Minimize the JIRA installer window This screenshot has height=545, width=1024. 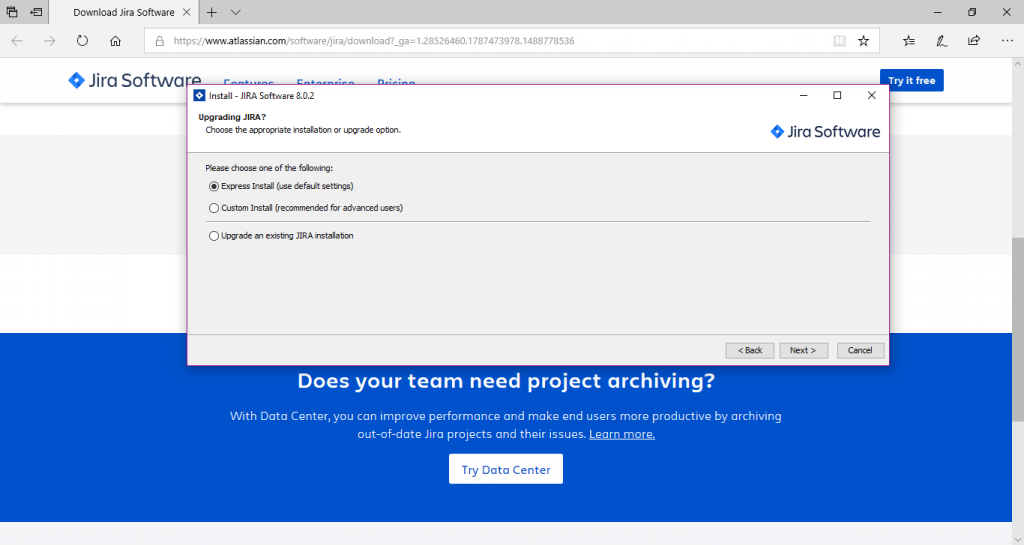803,95
